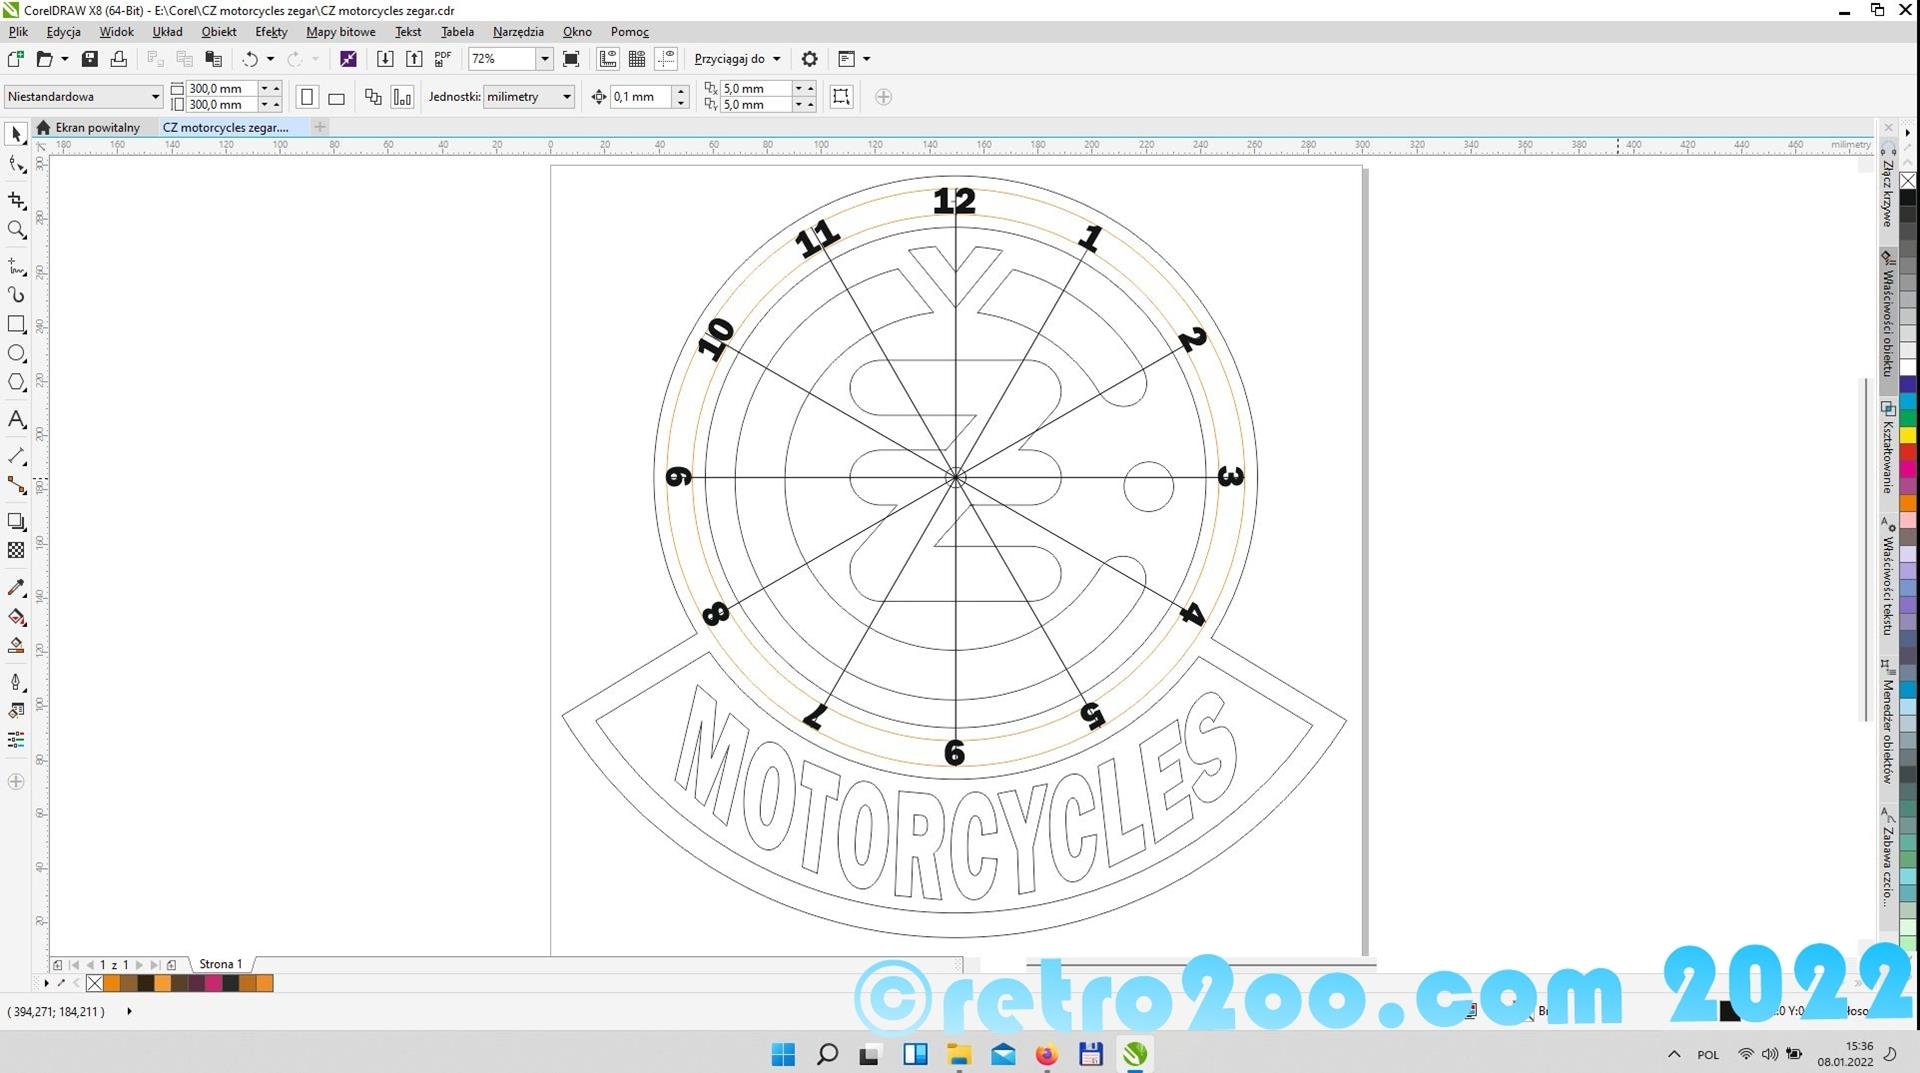Pick the Ellipse tool

point(16,353)
